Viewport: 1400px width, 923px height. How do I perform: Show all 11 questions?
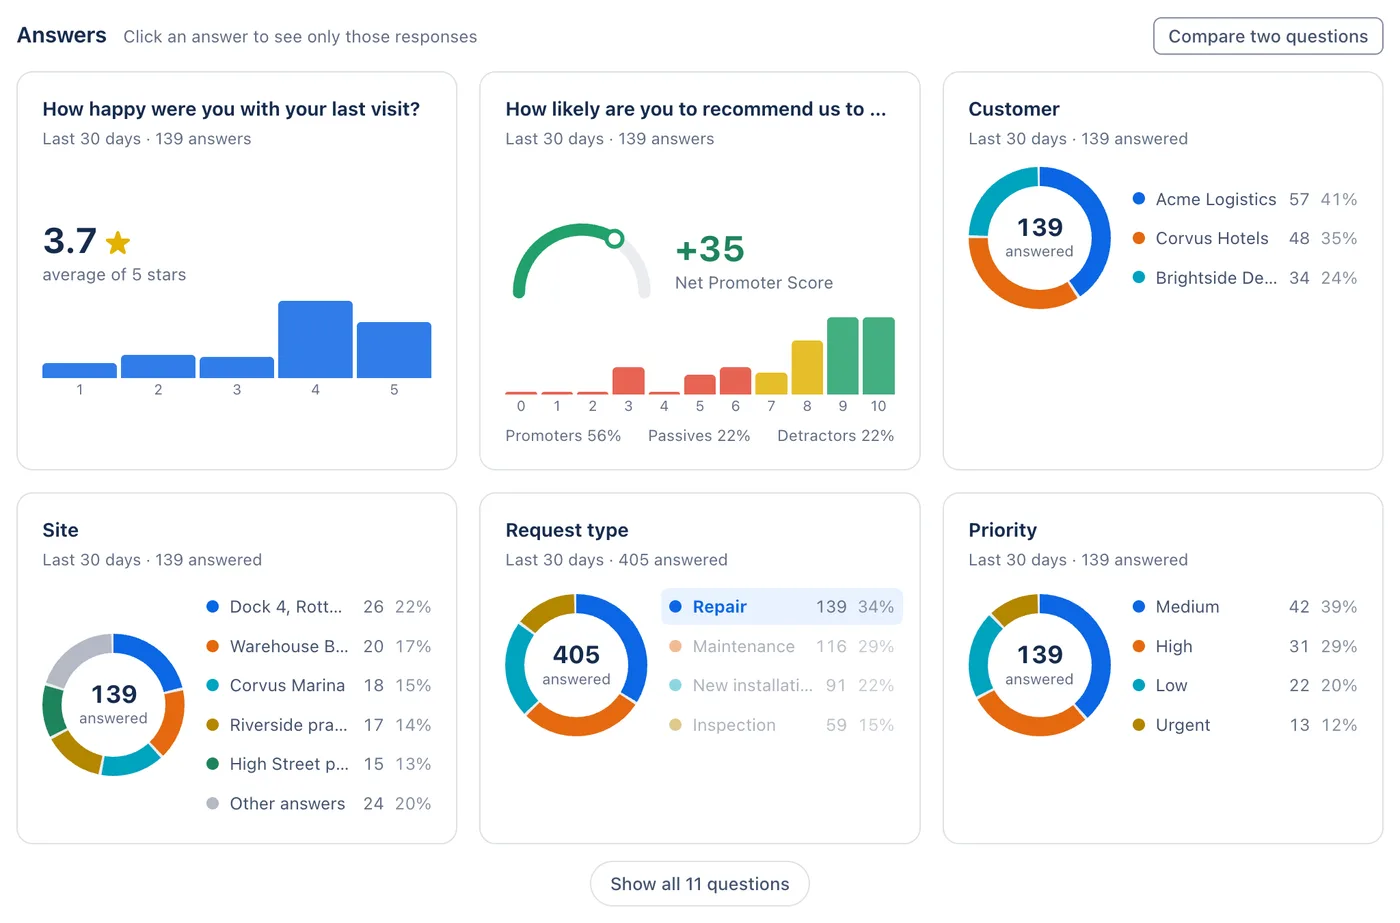point(700,884)
